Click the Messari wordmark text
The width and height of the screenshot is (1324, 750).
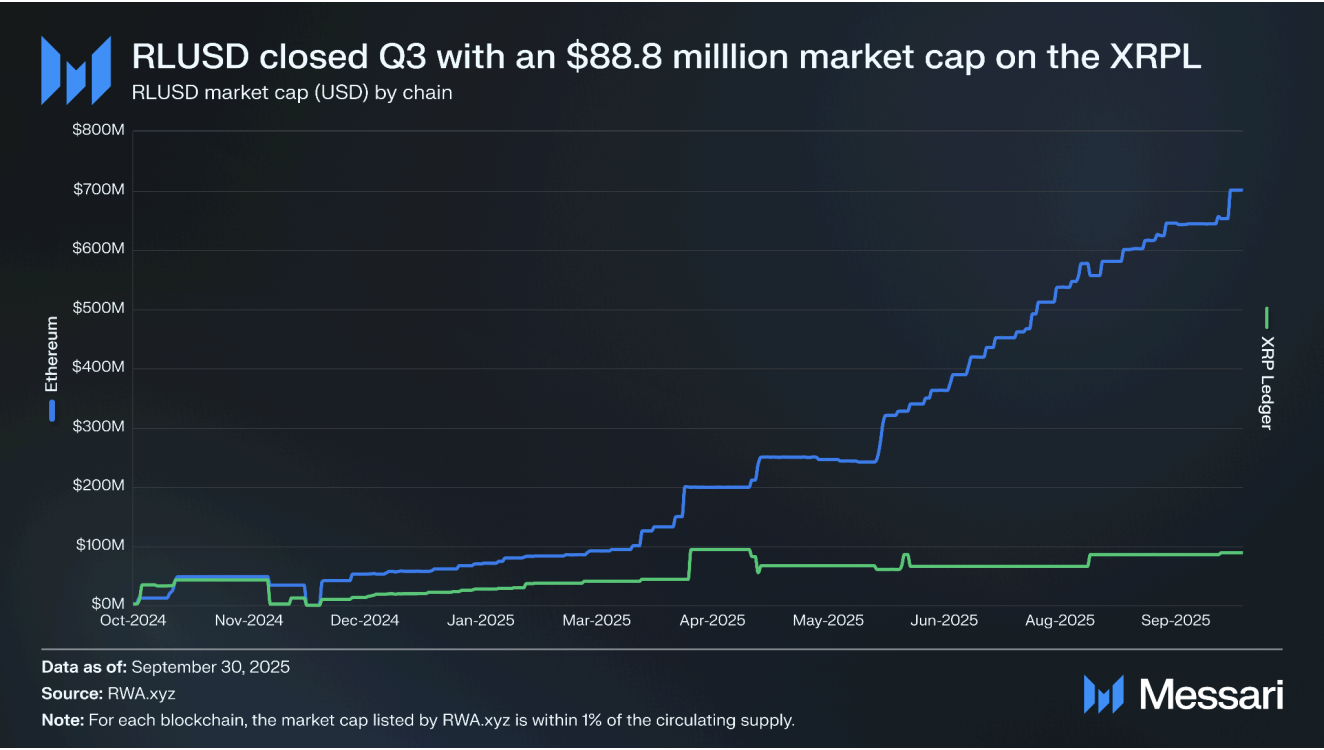[1211, 693]
